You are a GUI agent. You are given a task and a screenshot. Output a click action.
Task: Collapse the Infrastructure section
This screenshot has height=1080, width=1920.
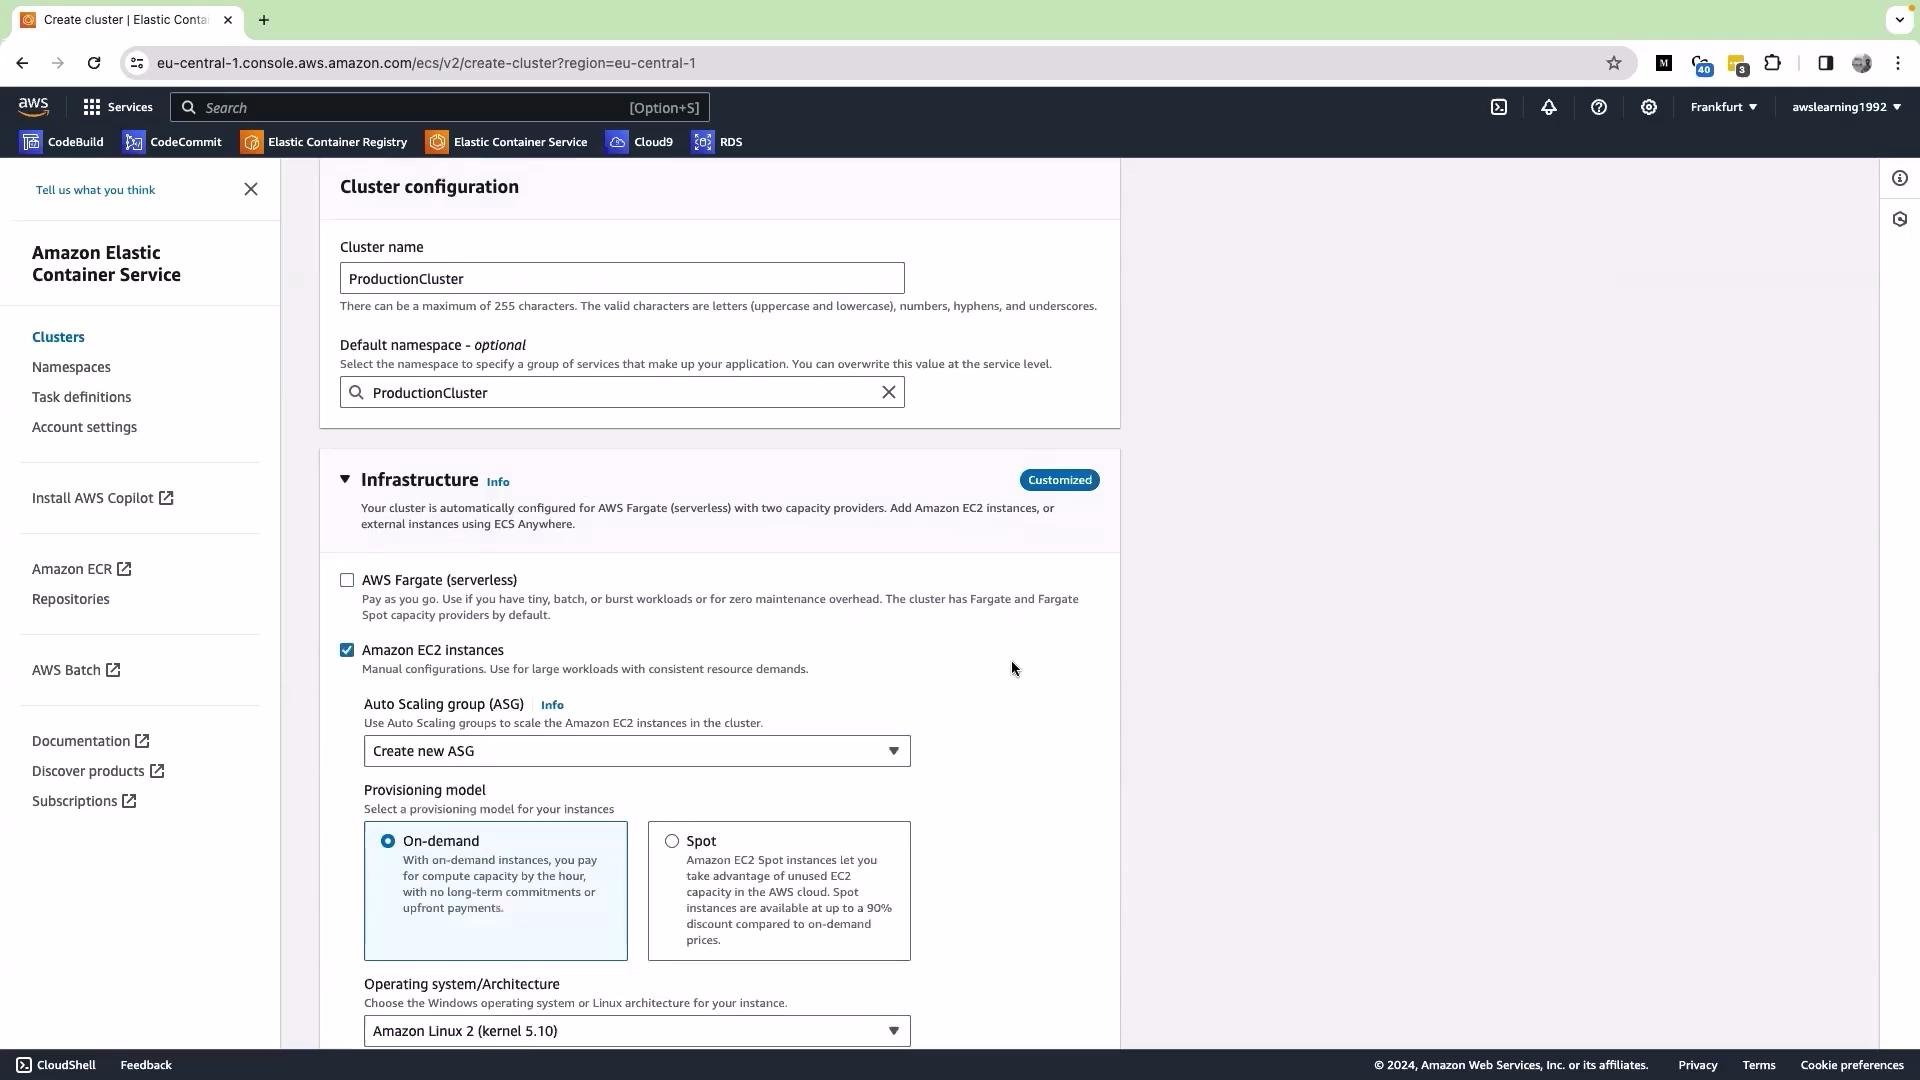click(x=345, y=480)
